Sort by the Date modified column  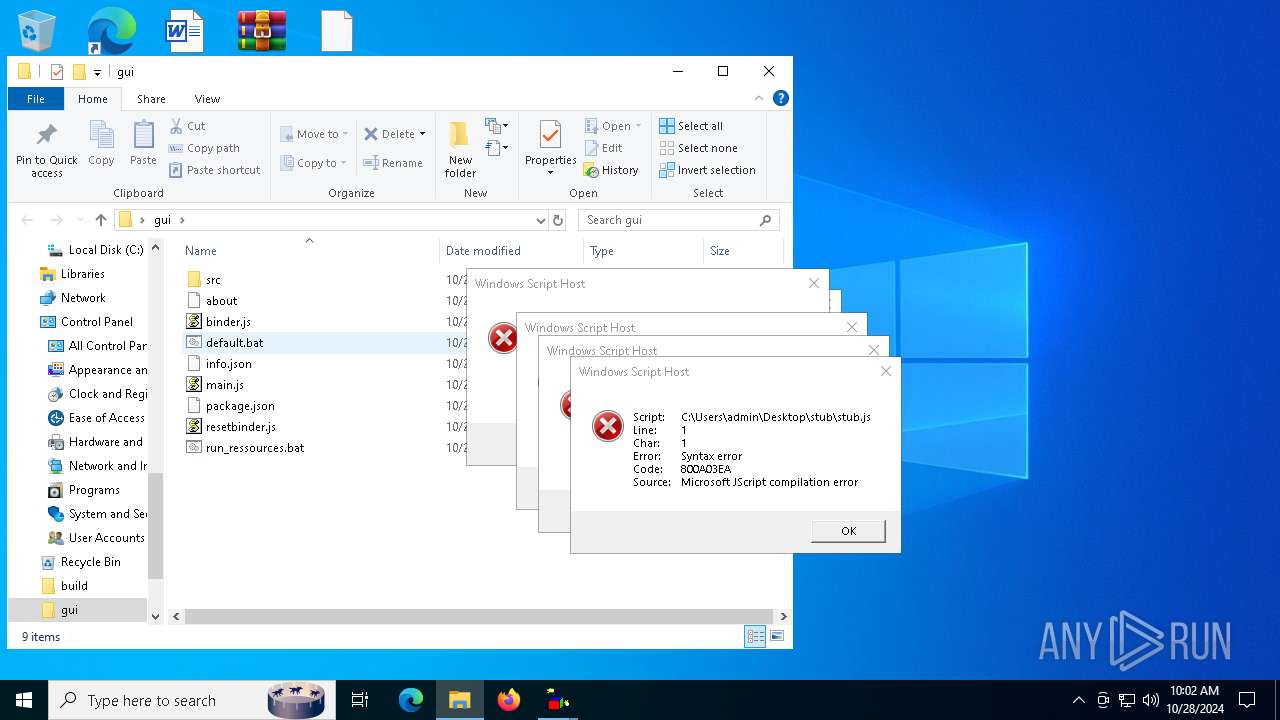click(x=511, y=251)
